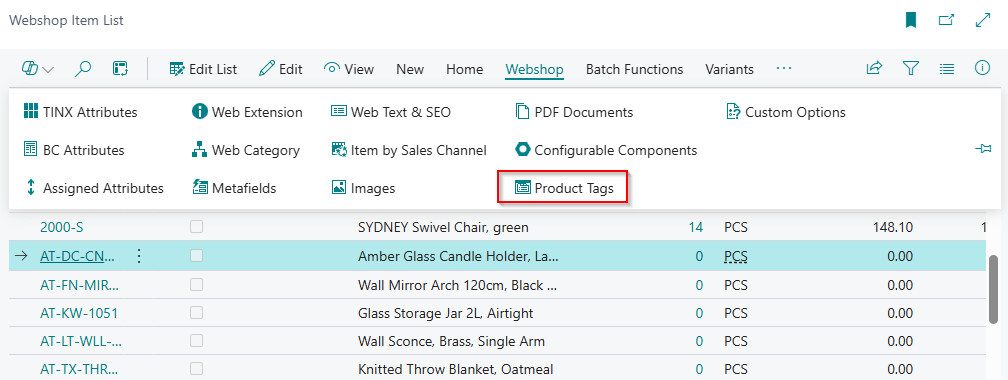This screenshot has height=380, width=1008.
Task: Toggle checkbox in Knitted Throw Blanket row
Action: (x=196, y=369)
